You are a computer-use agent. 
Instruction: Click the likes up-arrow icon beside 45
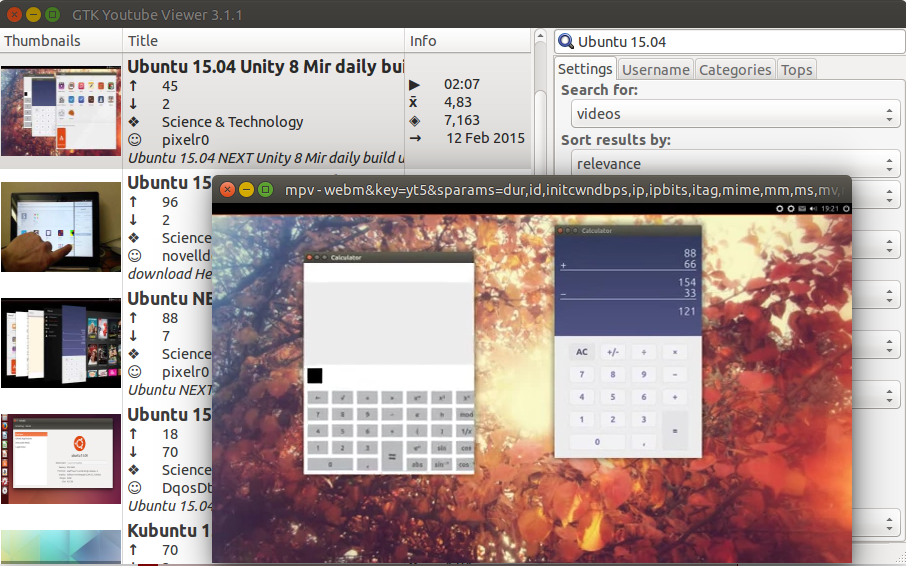(x=133, y=86)
